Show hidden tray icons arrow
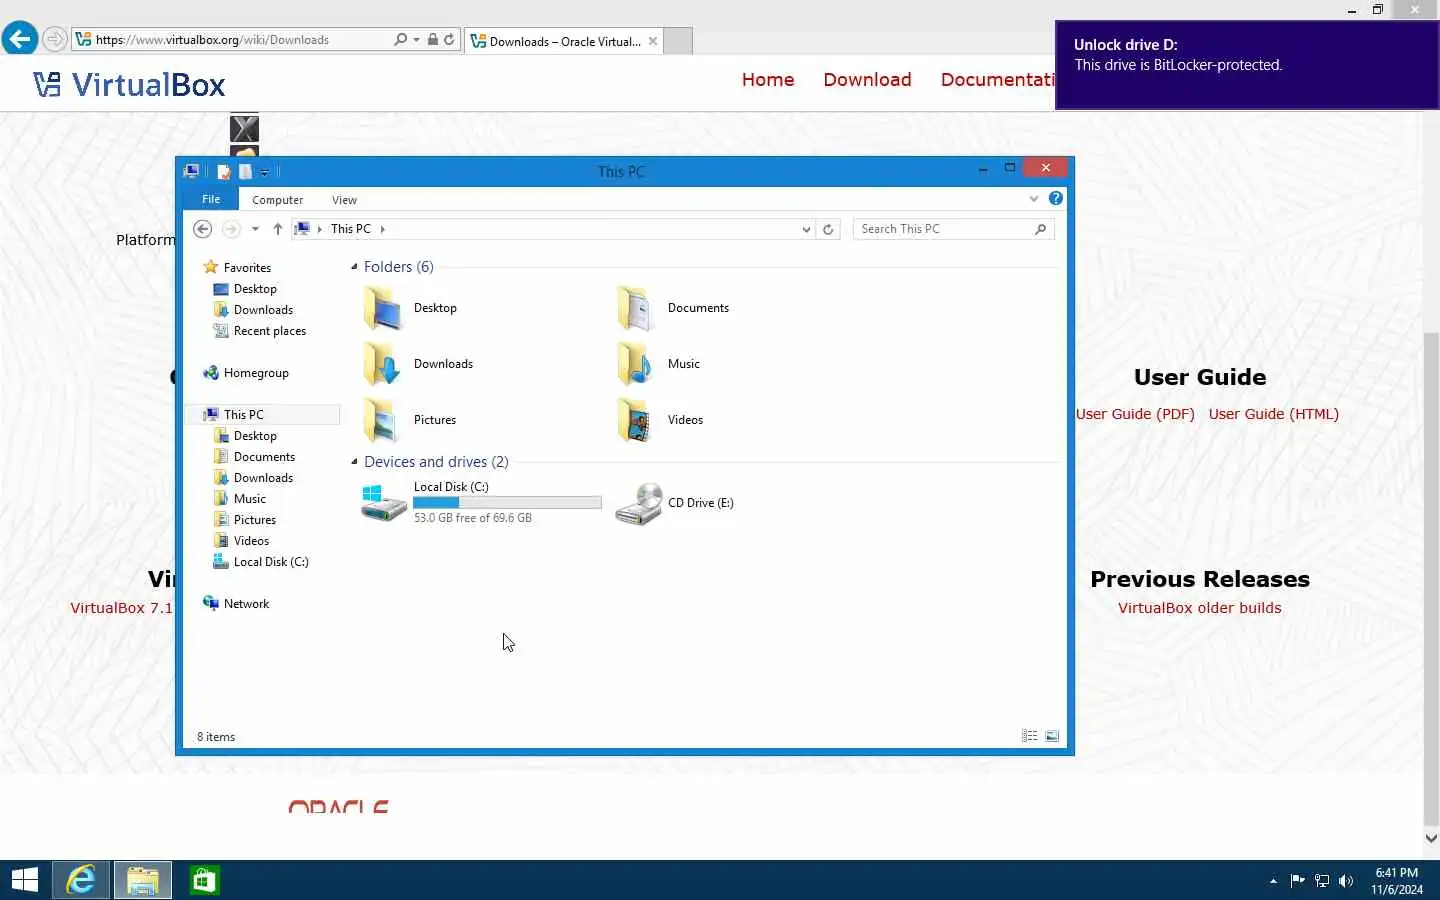 coord(1273,881)
